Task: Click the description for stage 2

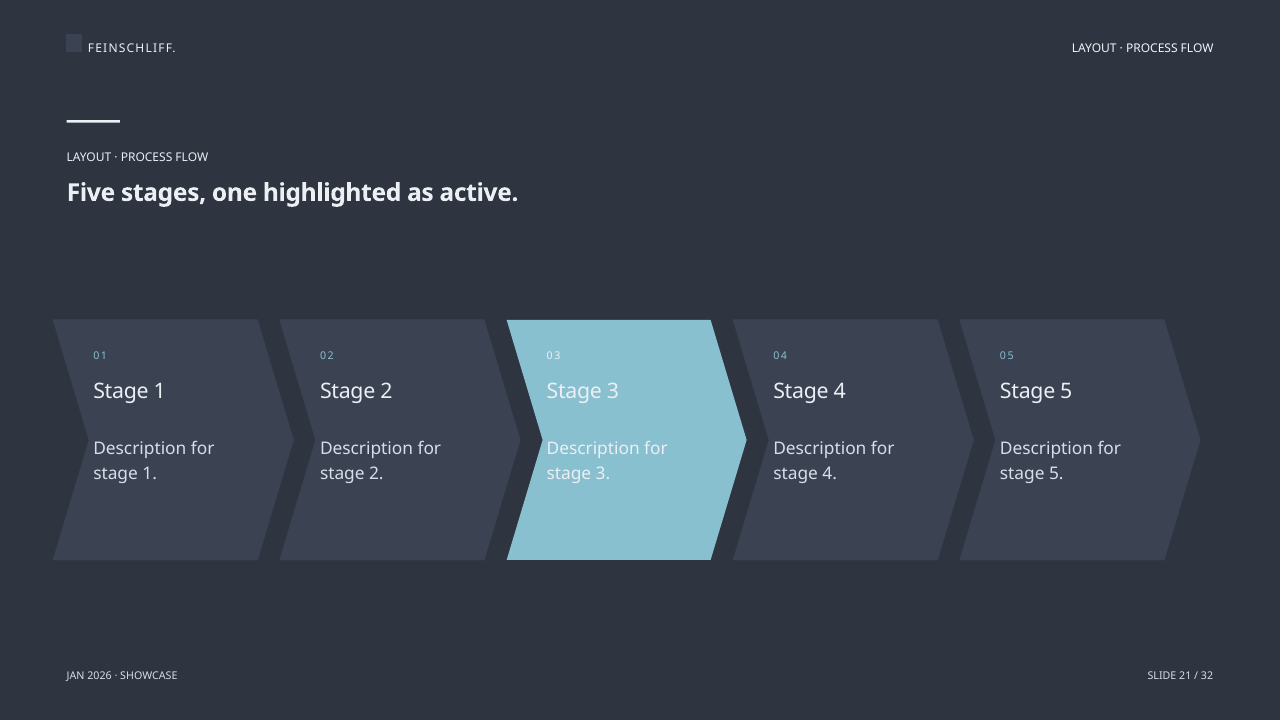Action: click(380, 460)
